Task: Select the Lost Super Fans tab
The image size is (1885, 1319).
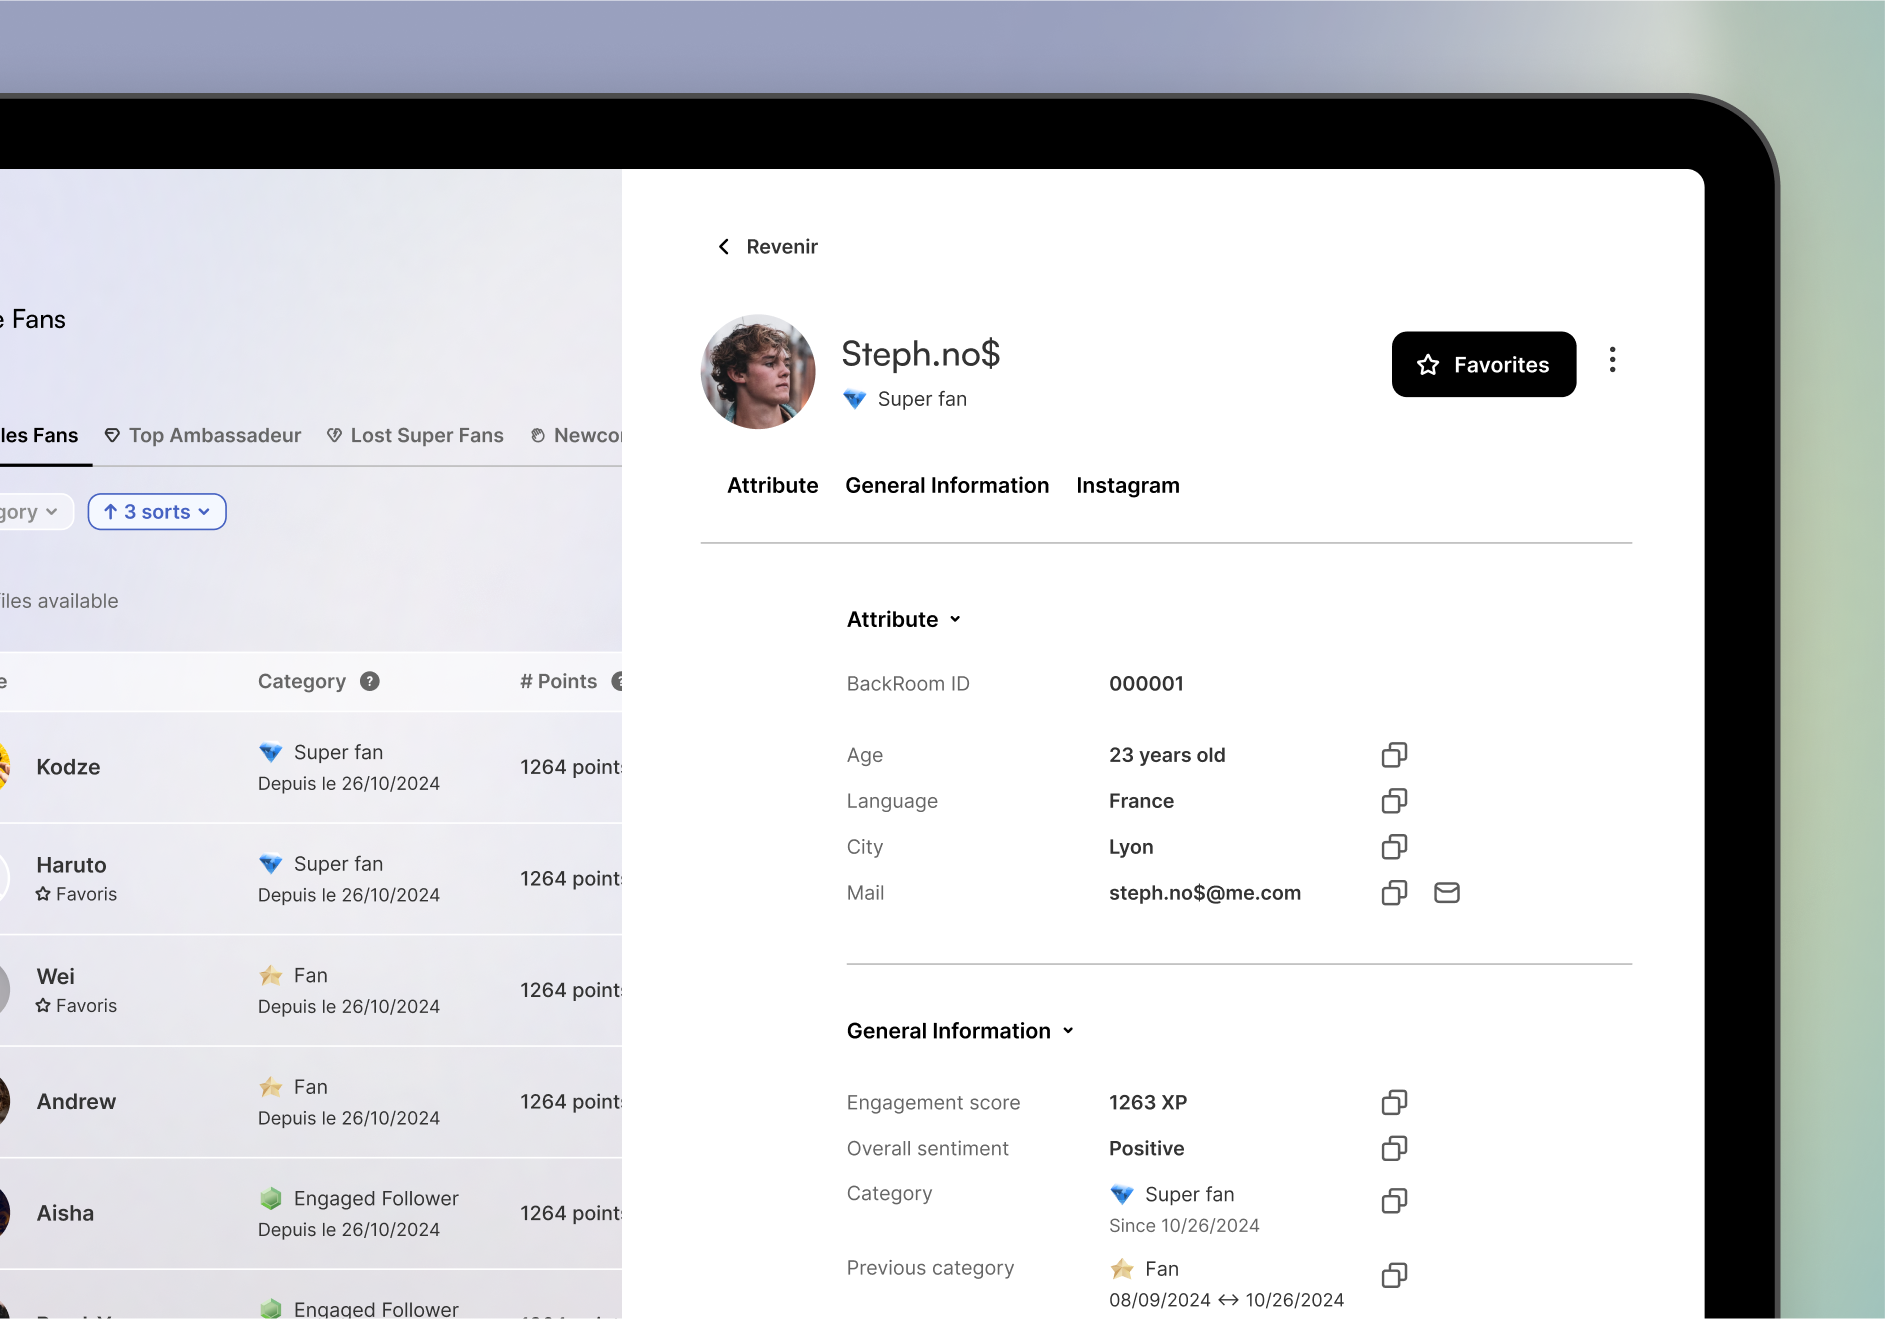Action: click(416, 435)
